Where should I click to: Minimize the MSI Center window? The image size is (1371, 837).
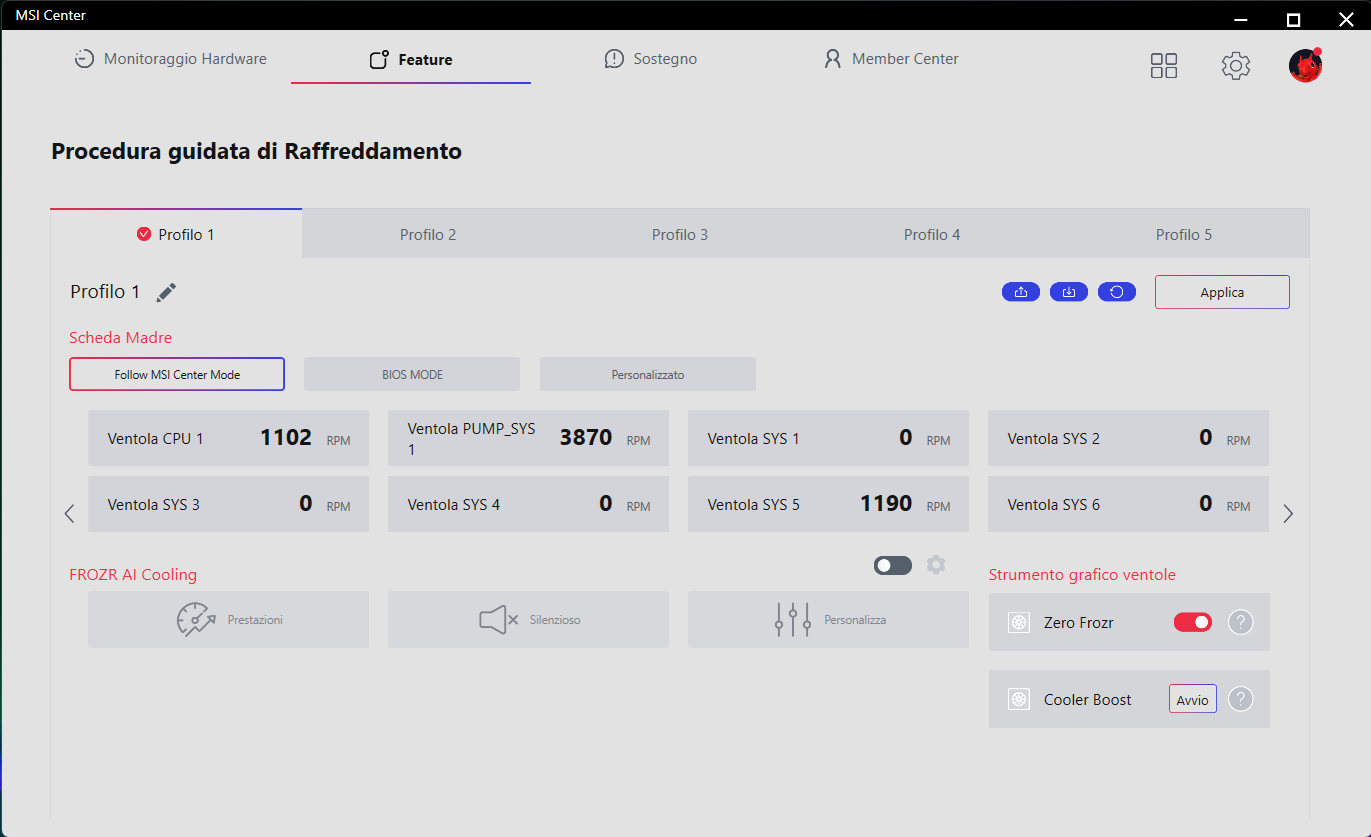(x=1240, y=19)
